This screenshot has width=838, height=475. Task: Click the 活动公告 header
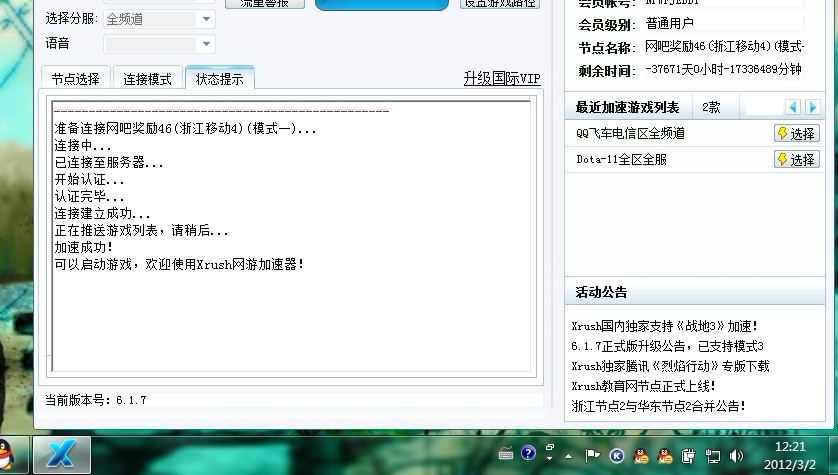[x=601, y=292]
